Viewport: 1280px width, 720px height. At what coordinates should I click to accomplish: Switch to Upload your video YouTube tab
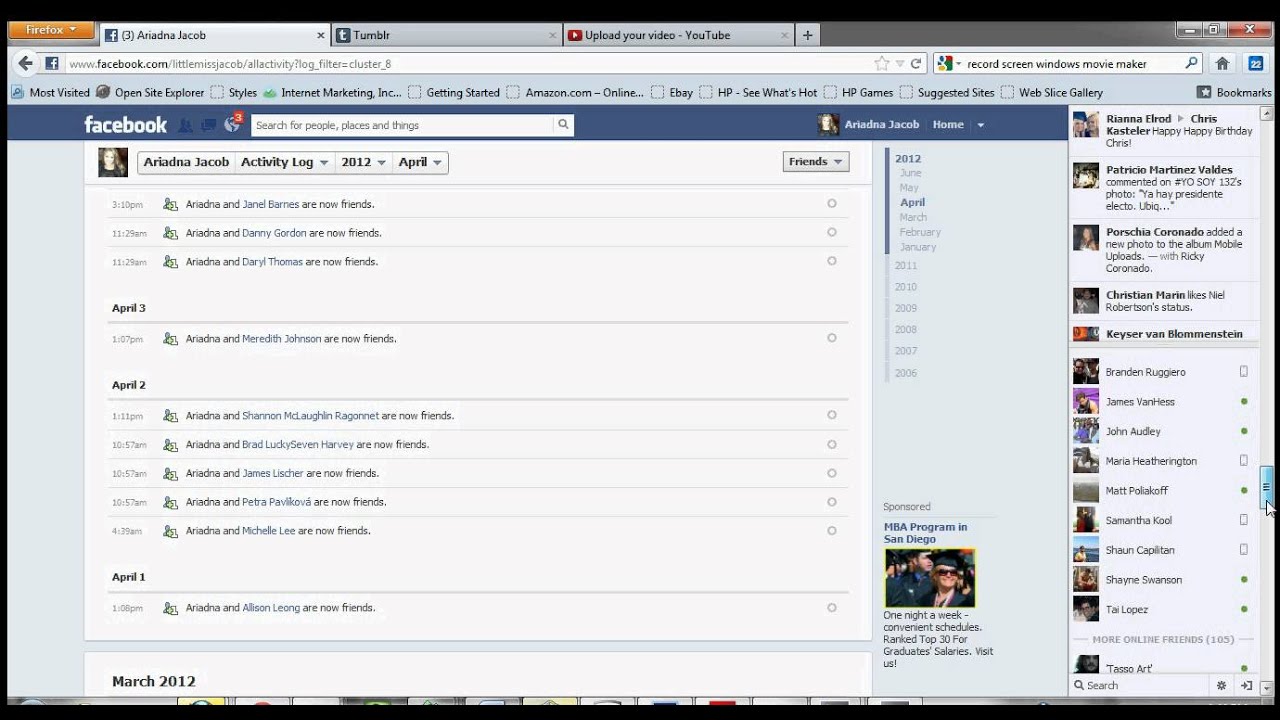[x=678, y=35]
